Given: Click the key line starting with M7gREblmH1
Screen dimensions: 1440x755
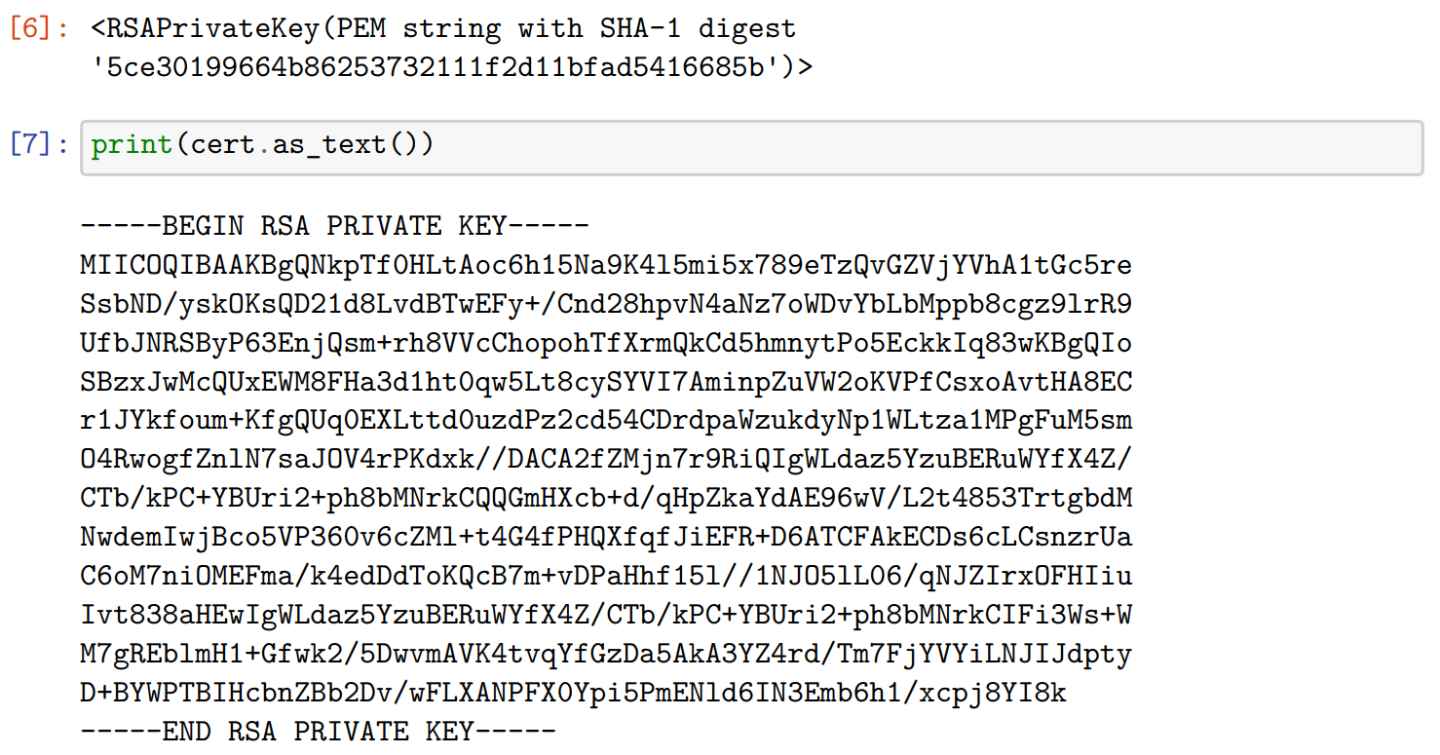Looking at the screenshot, I should click(606, 655).
